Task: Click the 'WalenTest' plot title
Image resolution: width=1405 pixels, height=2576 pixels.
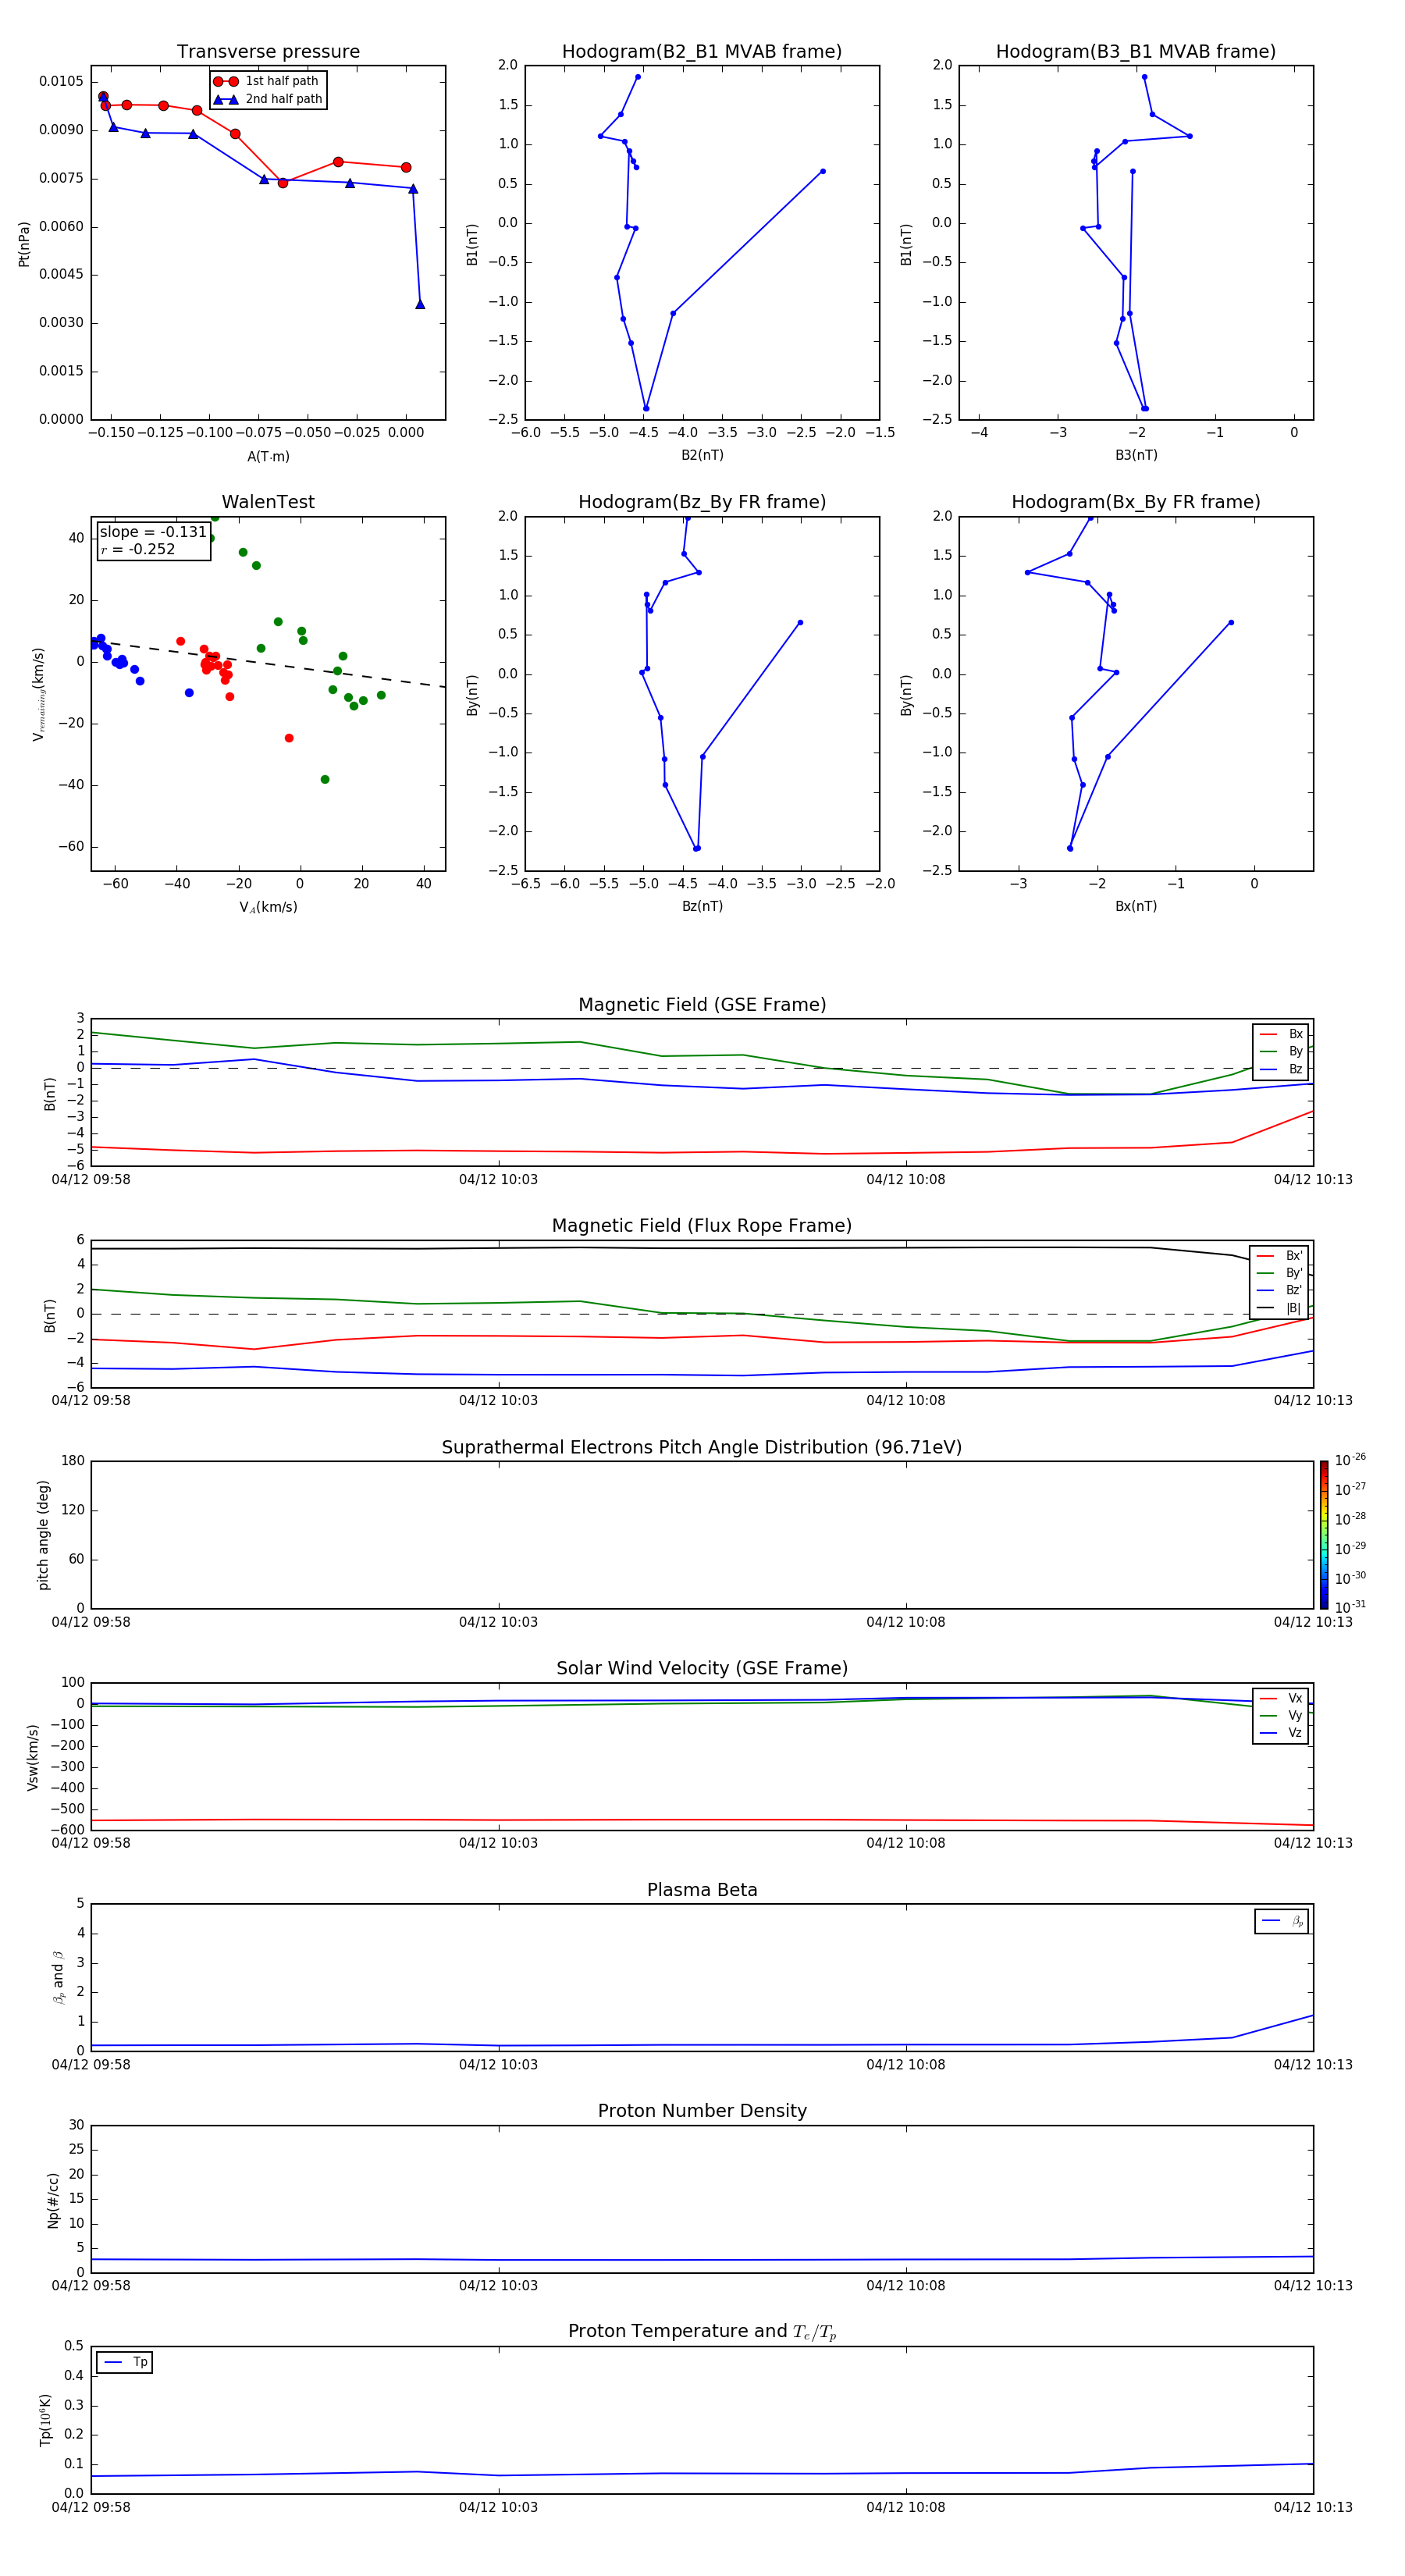Action: pos(268,502)
